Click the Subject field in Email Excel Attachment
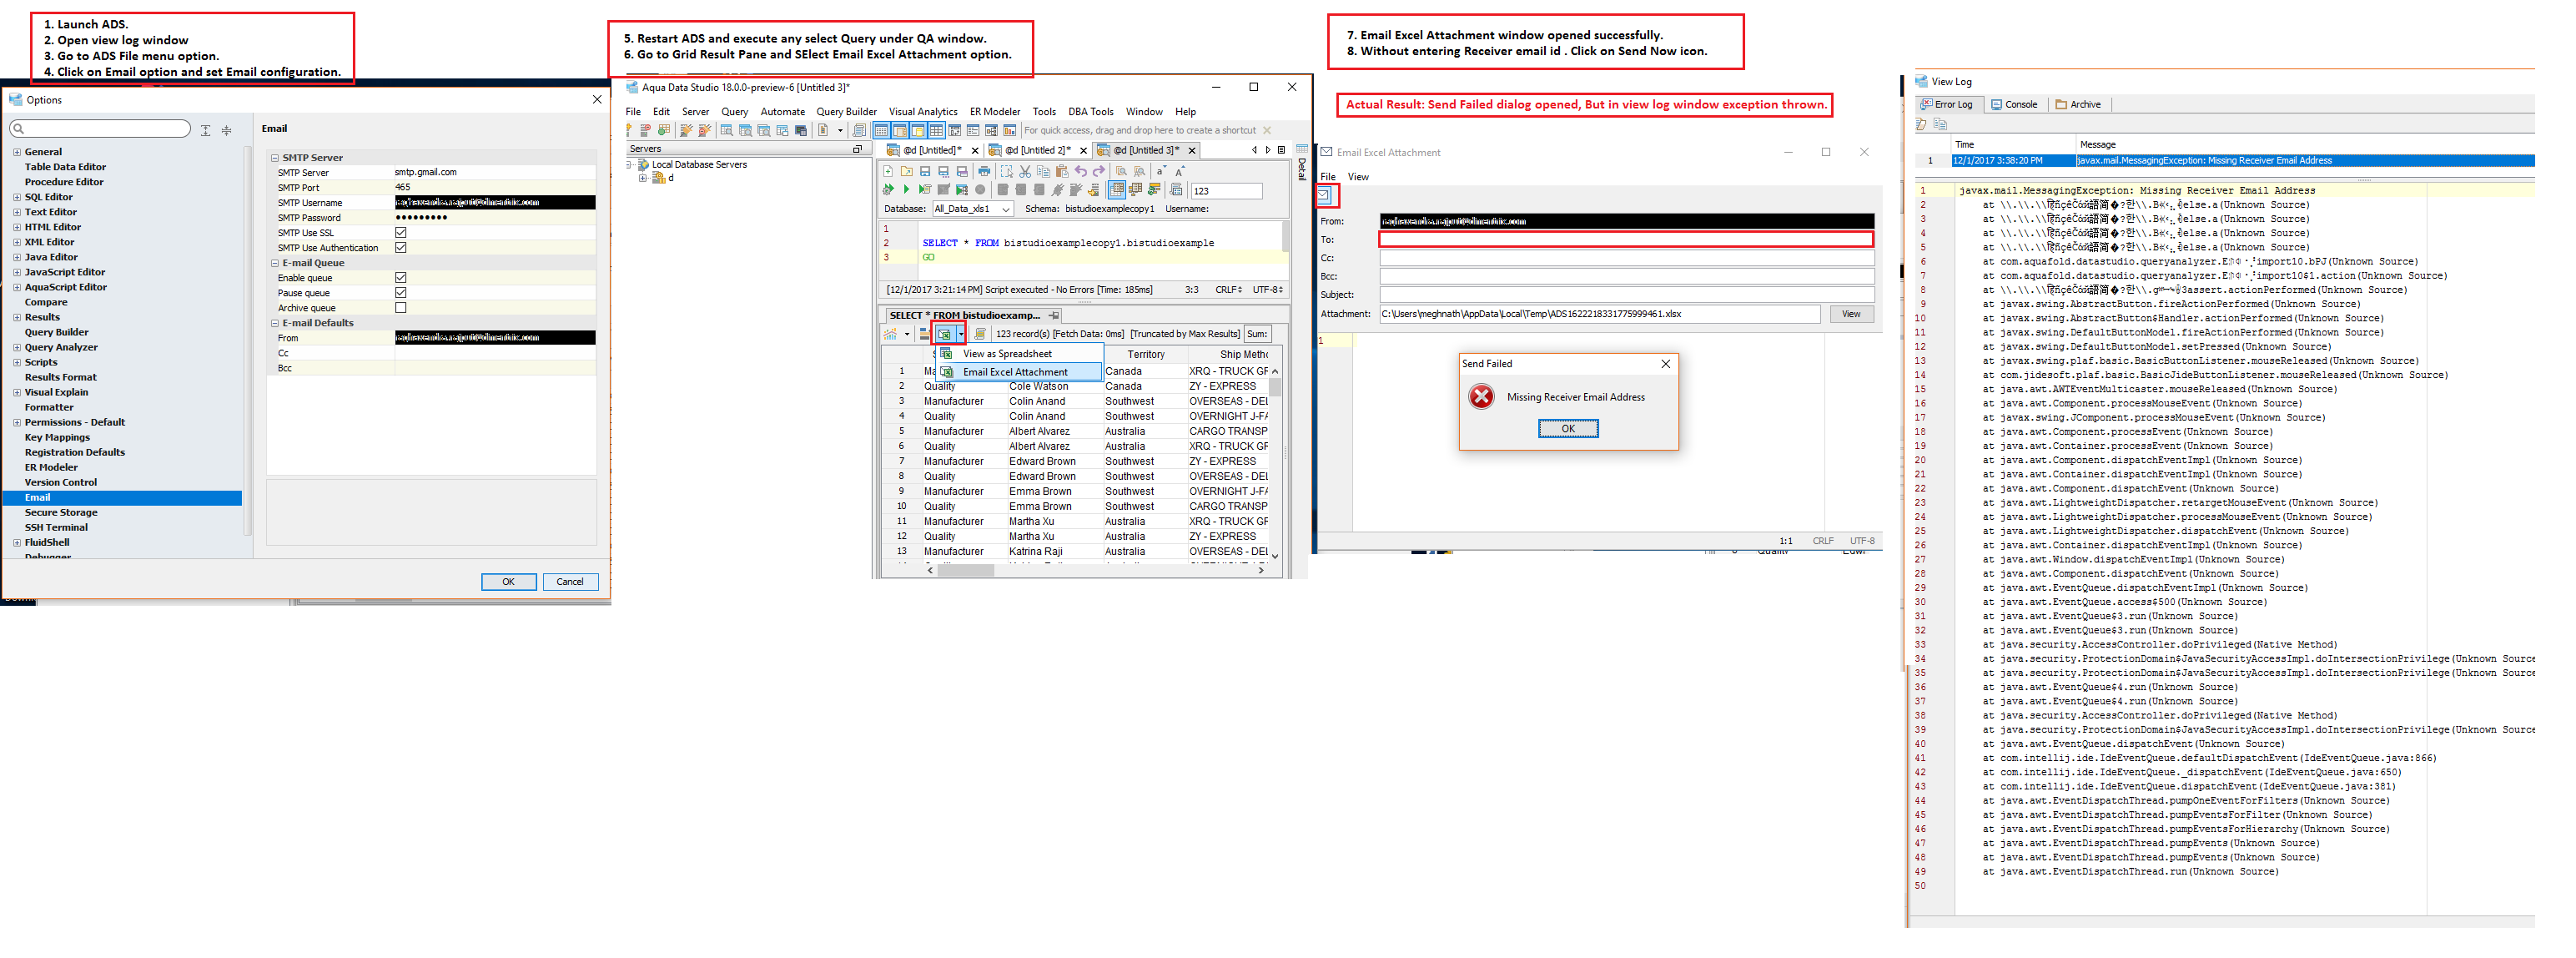 pos(1626,295)
